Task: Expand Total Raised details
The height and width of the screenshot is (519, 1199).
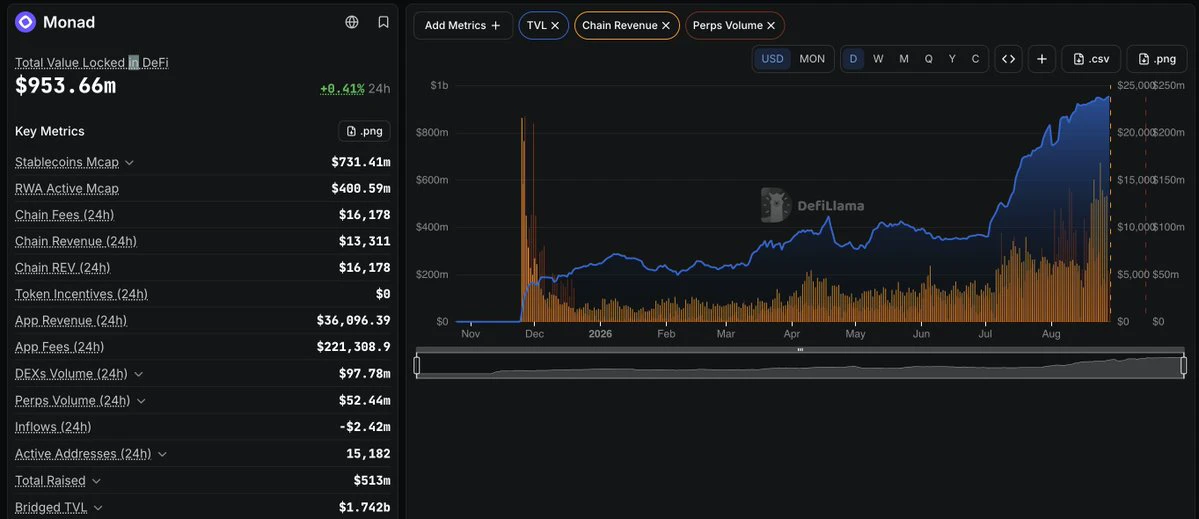Action: click(x=96, y=481)
